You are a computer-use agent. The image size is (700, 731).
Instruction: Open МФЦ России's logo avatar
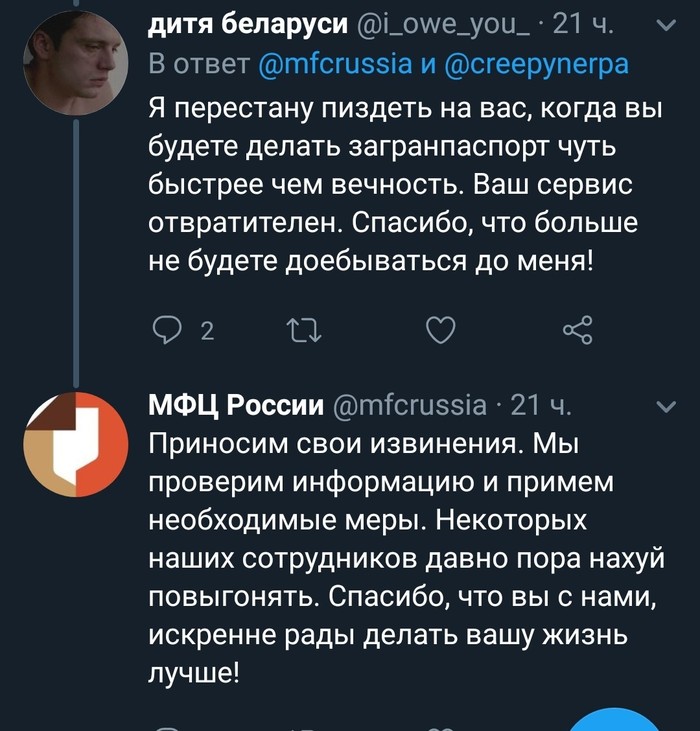pyautogui.click(x=76, y=445)
